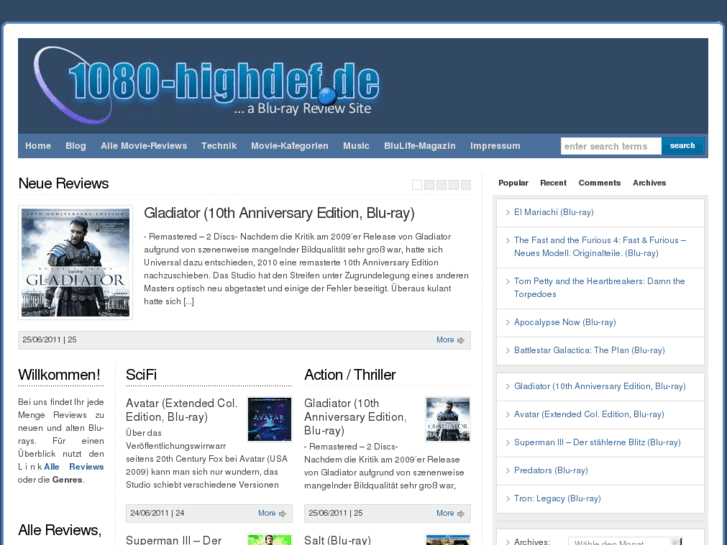Select the fifth Neue Reviews slider dot
Screen dimensions: 727x545
pyautogui.click(x=466, y=185)
